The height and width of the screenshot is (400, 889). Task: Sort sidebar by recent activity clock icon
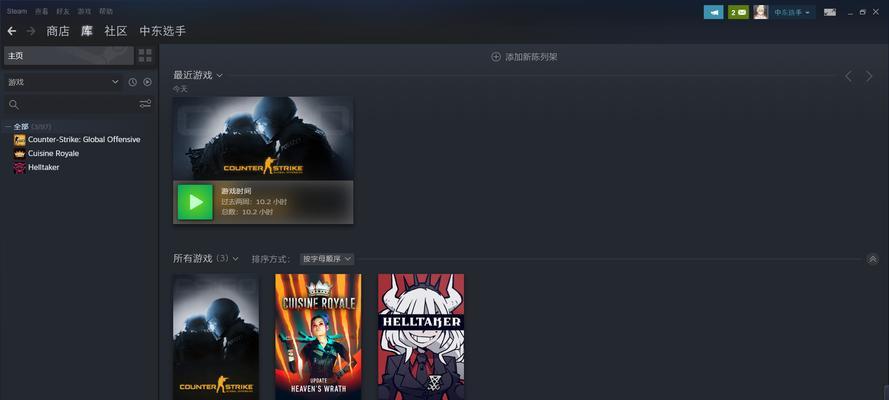pyautogui.click(x=133, y=82)
